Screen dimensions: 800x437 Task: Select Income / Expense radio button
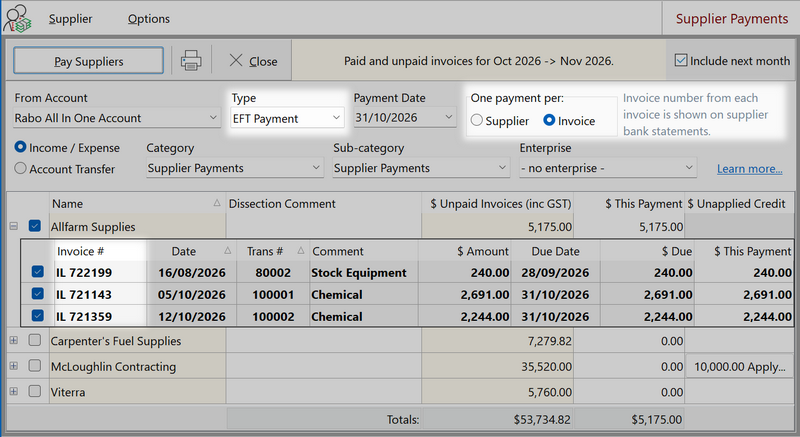click(20, 147)
